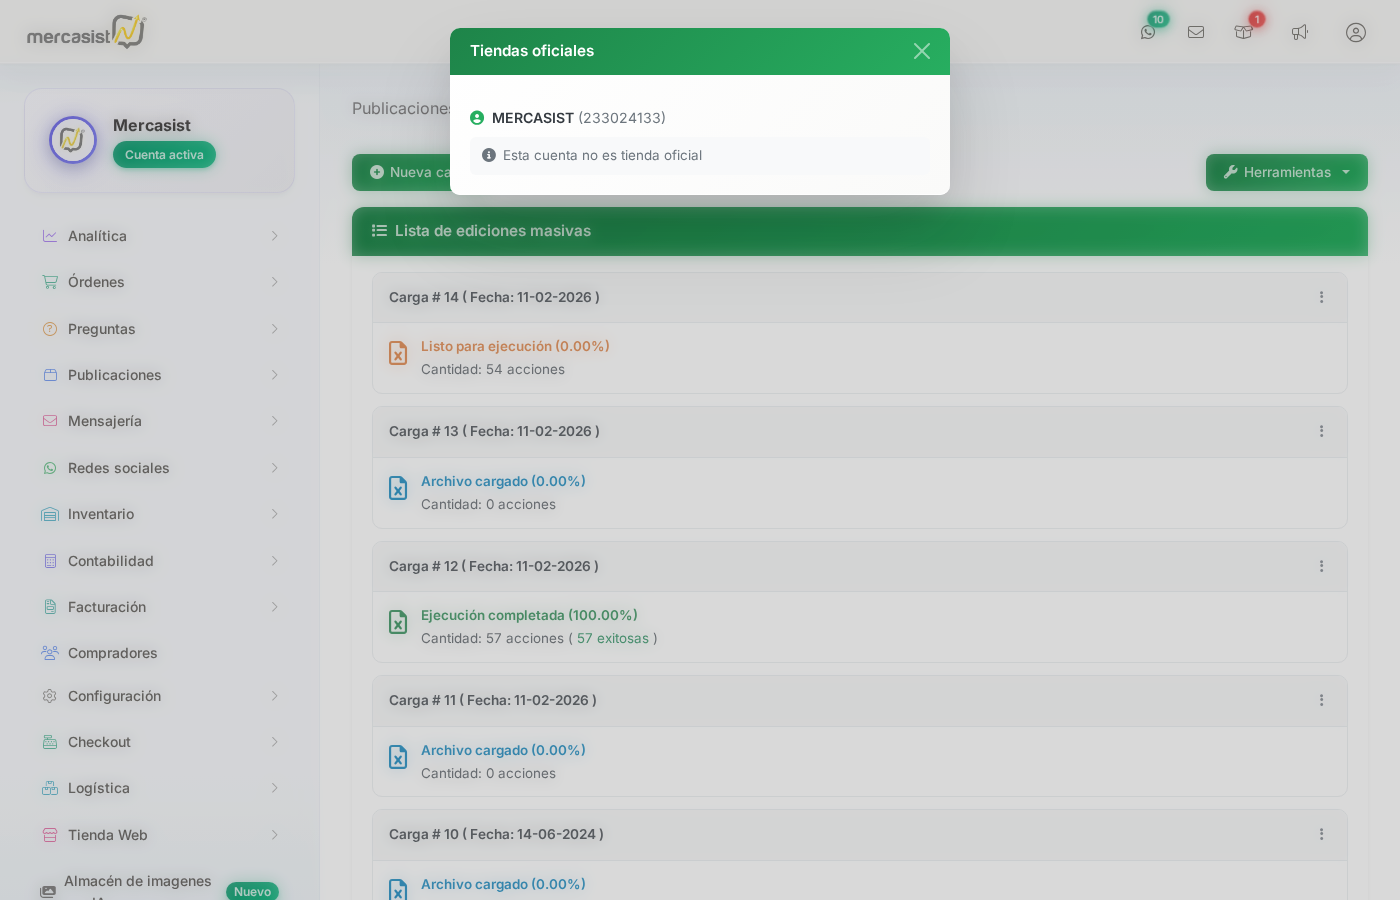This screenshot has width=1400, height=900.
Task: Open the megaphone announcements icon
Action: [x=1299, y=32]
